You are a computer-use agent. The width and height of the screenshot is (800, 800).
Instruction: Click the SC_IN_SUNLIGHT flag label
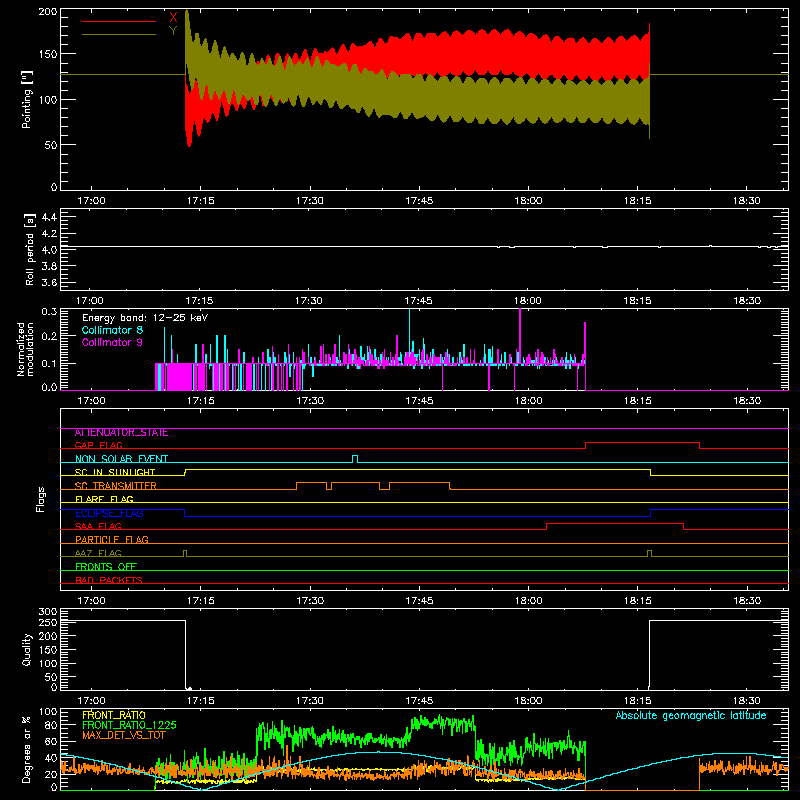point(115,472)
